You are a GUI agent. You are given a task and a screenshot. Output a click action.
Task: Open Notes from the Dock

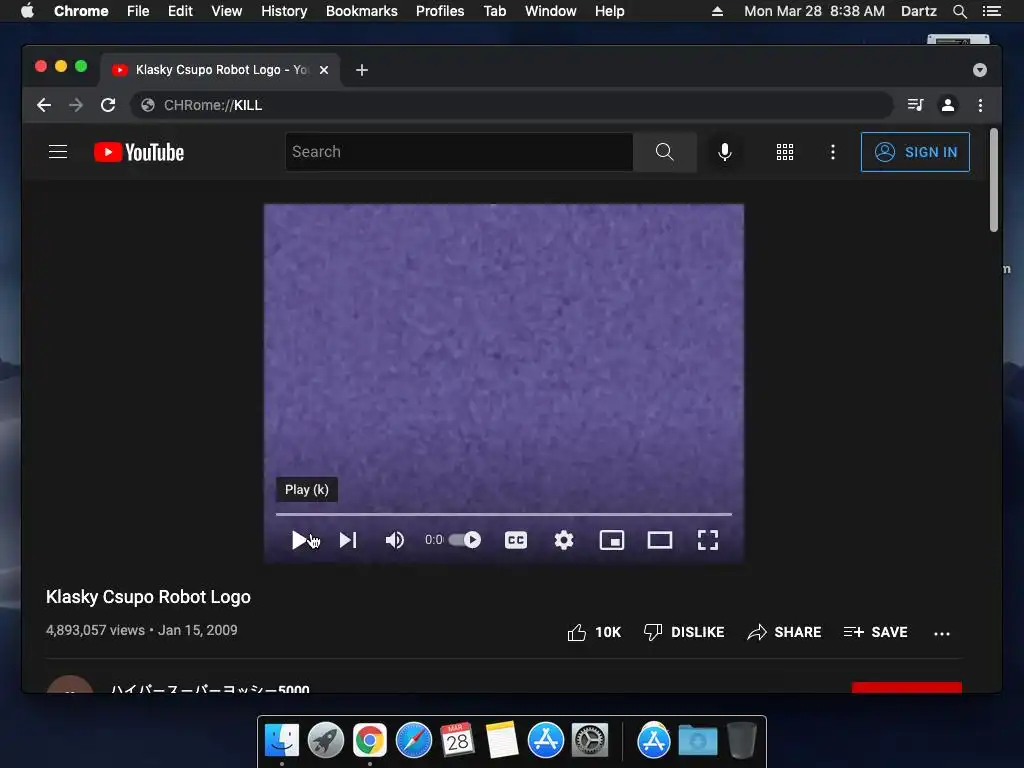point(502,741)
